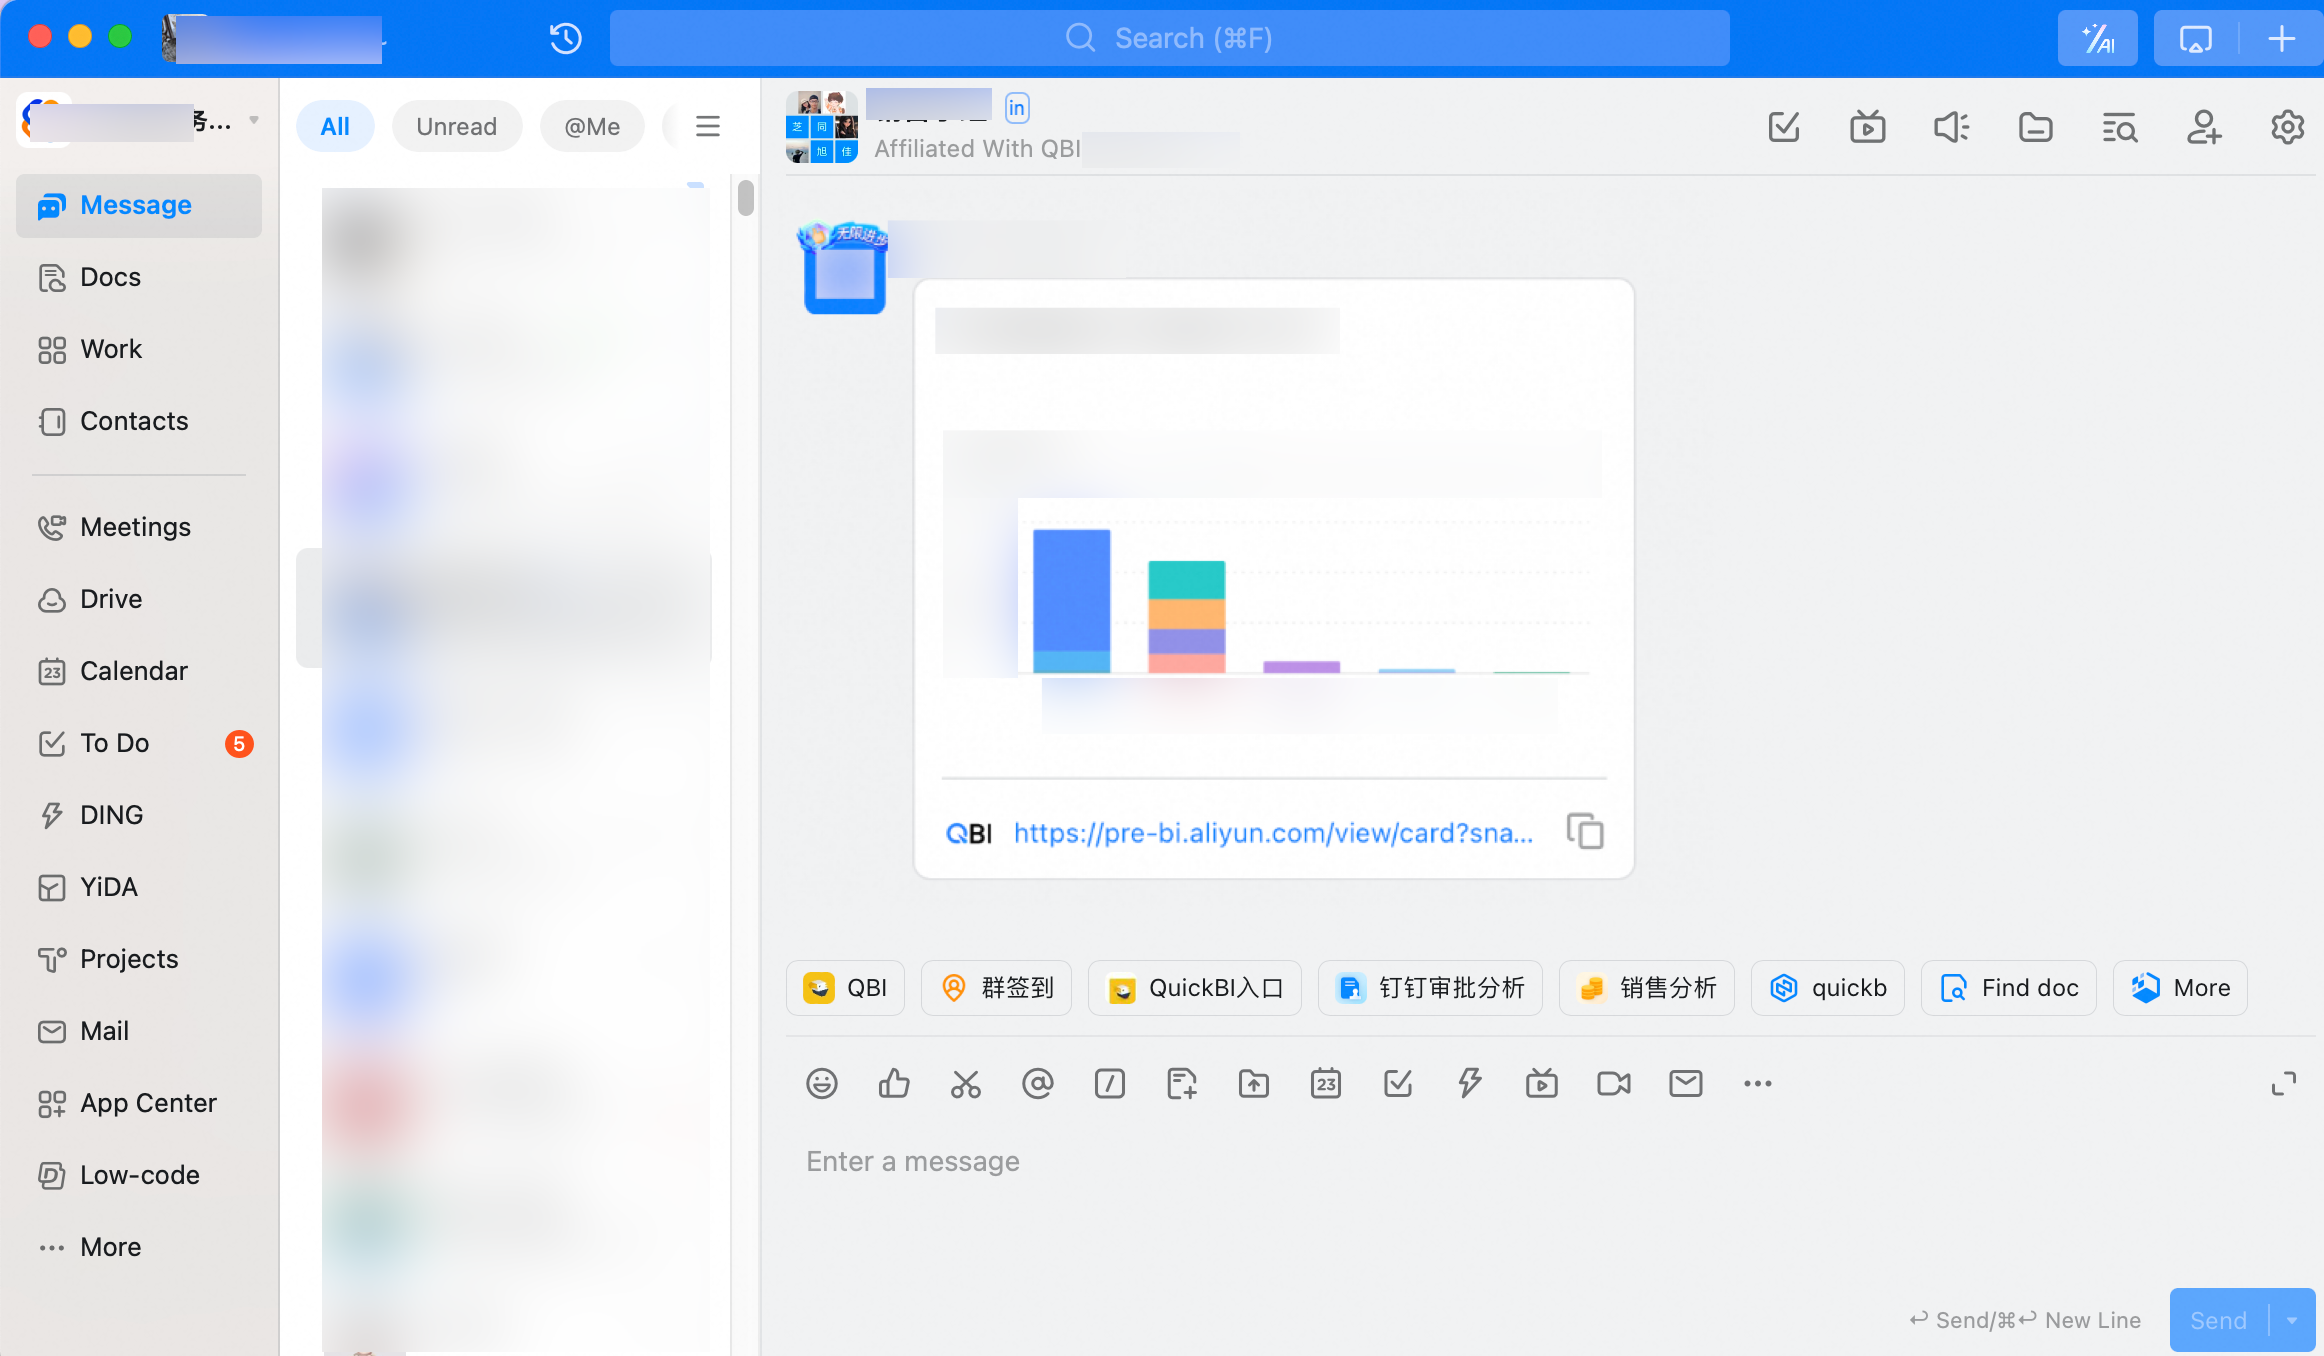
Task: Click the 钉钉审批分析 shortcut button
Action: (x=1430, y=988)
